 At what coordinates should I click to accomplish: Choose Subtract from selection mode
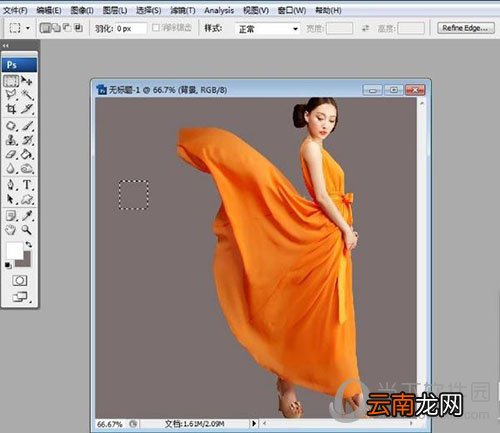coord(67,28)
